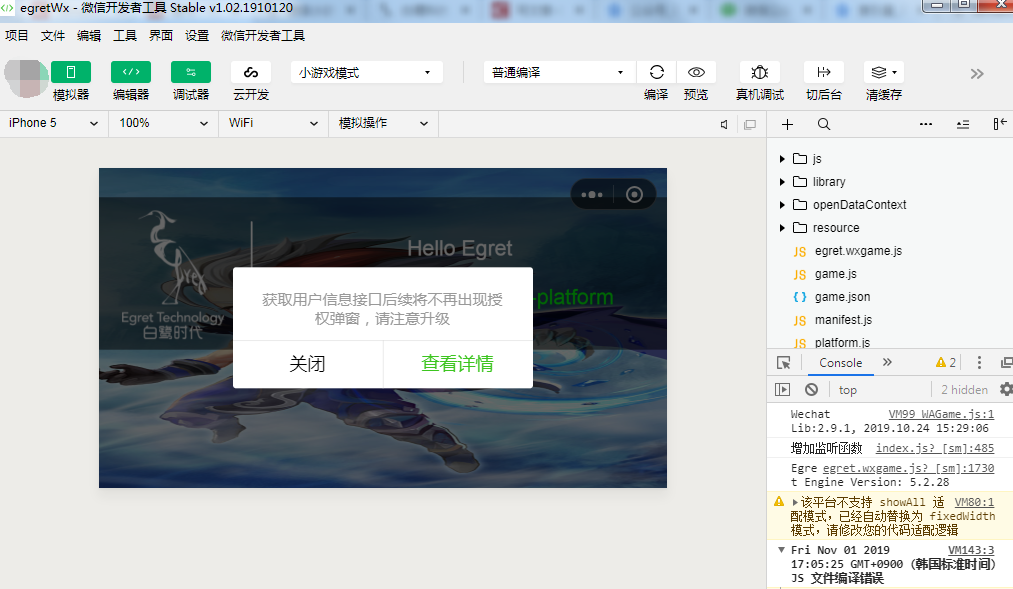Open VM143:3 source link

pos(971,550)
